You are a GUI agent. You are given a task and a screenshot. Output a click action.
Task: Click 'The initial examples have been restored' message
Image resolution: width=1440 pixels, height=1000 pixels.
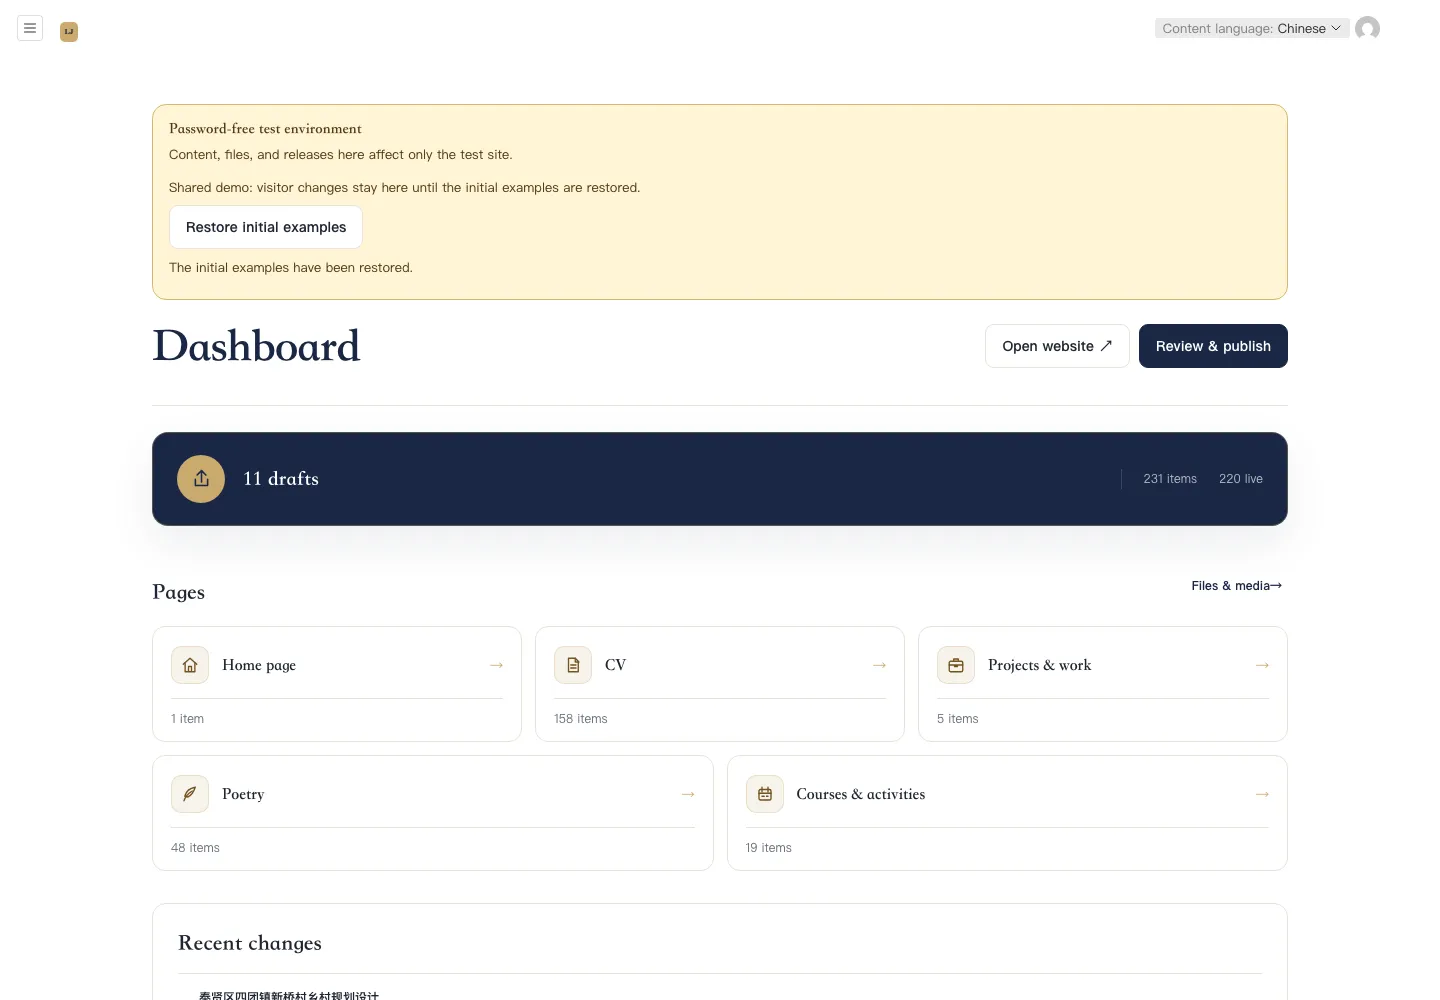click(x=291, y=268)
